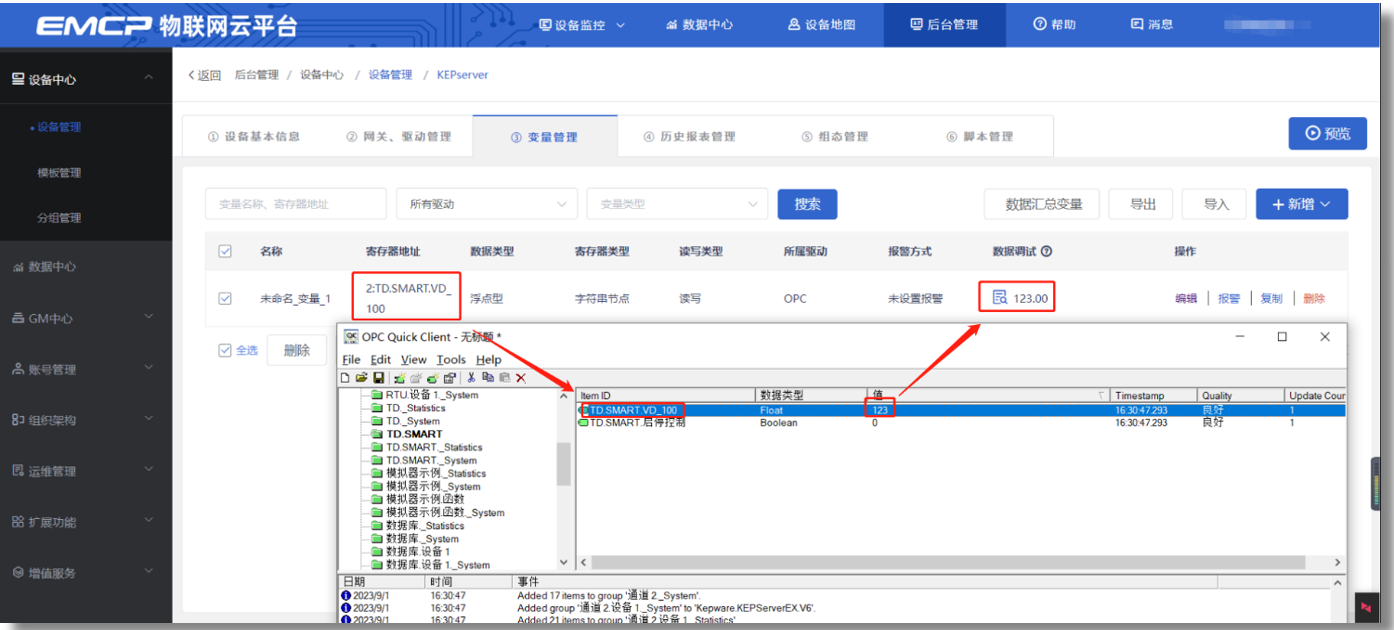Click the New Server Connection toolbar icon
The width and height of the screenshot is (1394, 630).
point(399,378)
